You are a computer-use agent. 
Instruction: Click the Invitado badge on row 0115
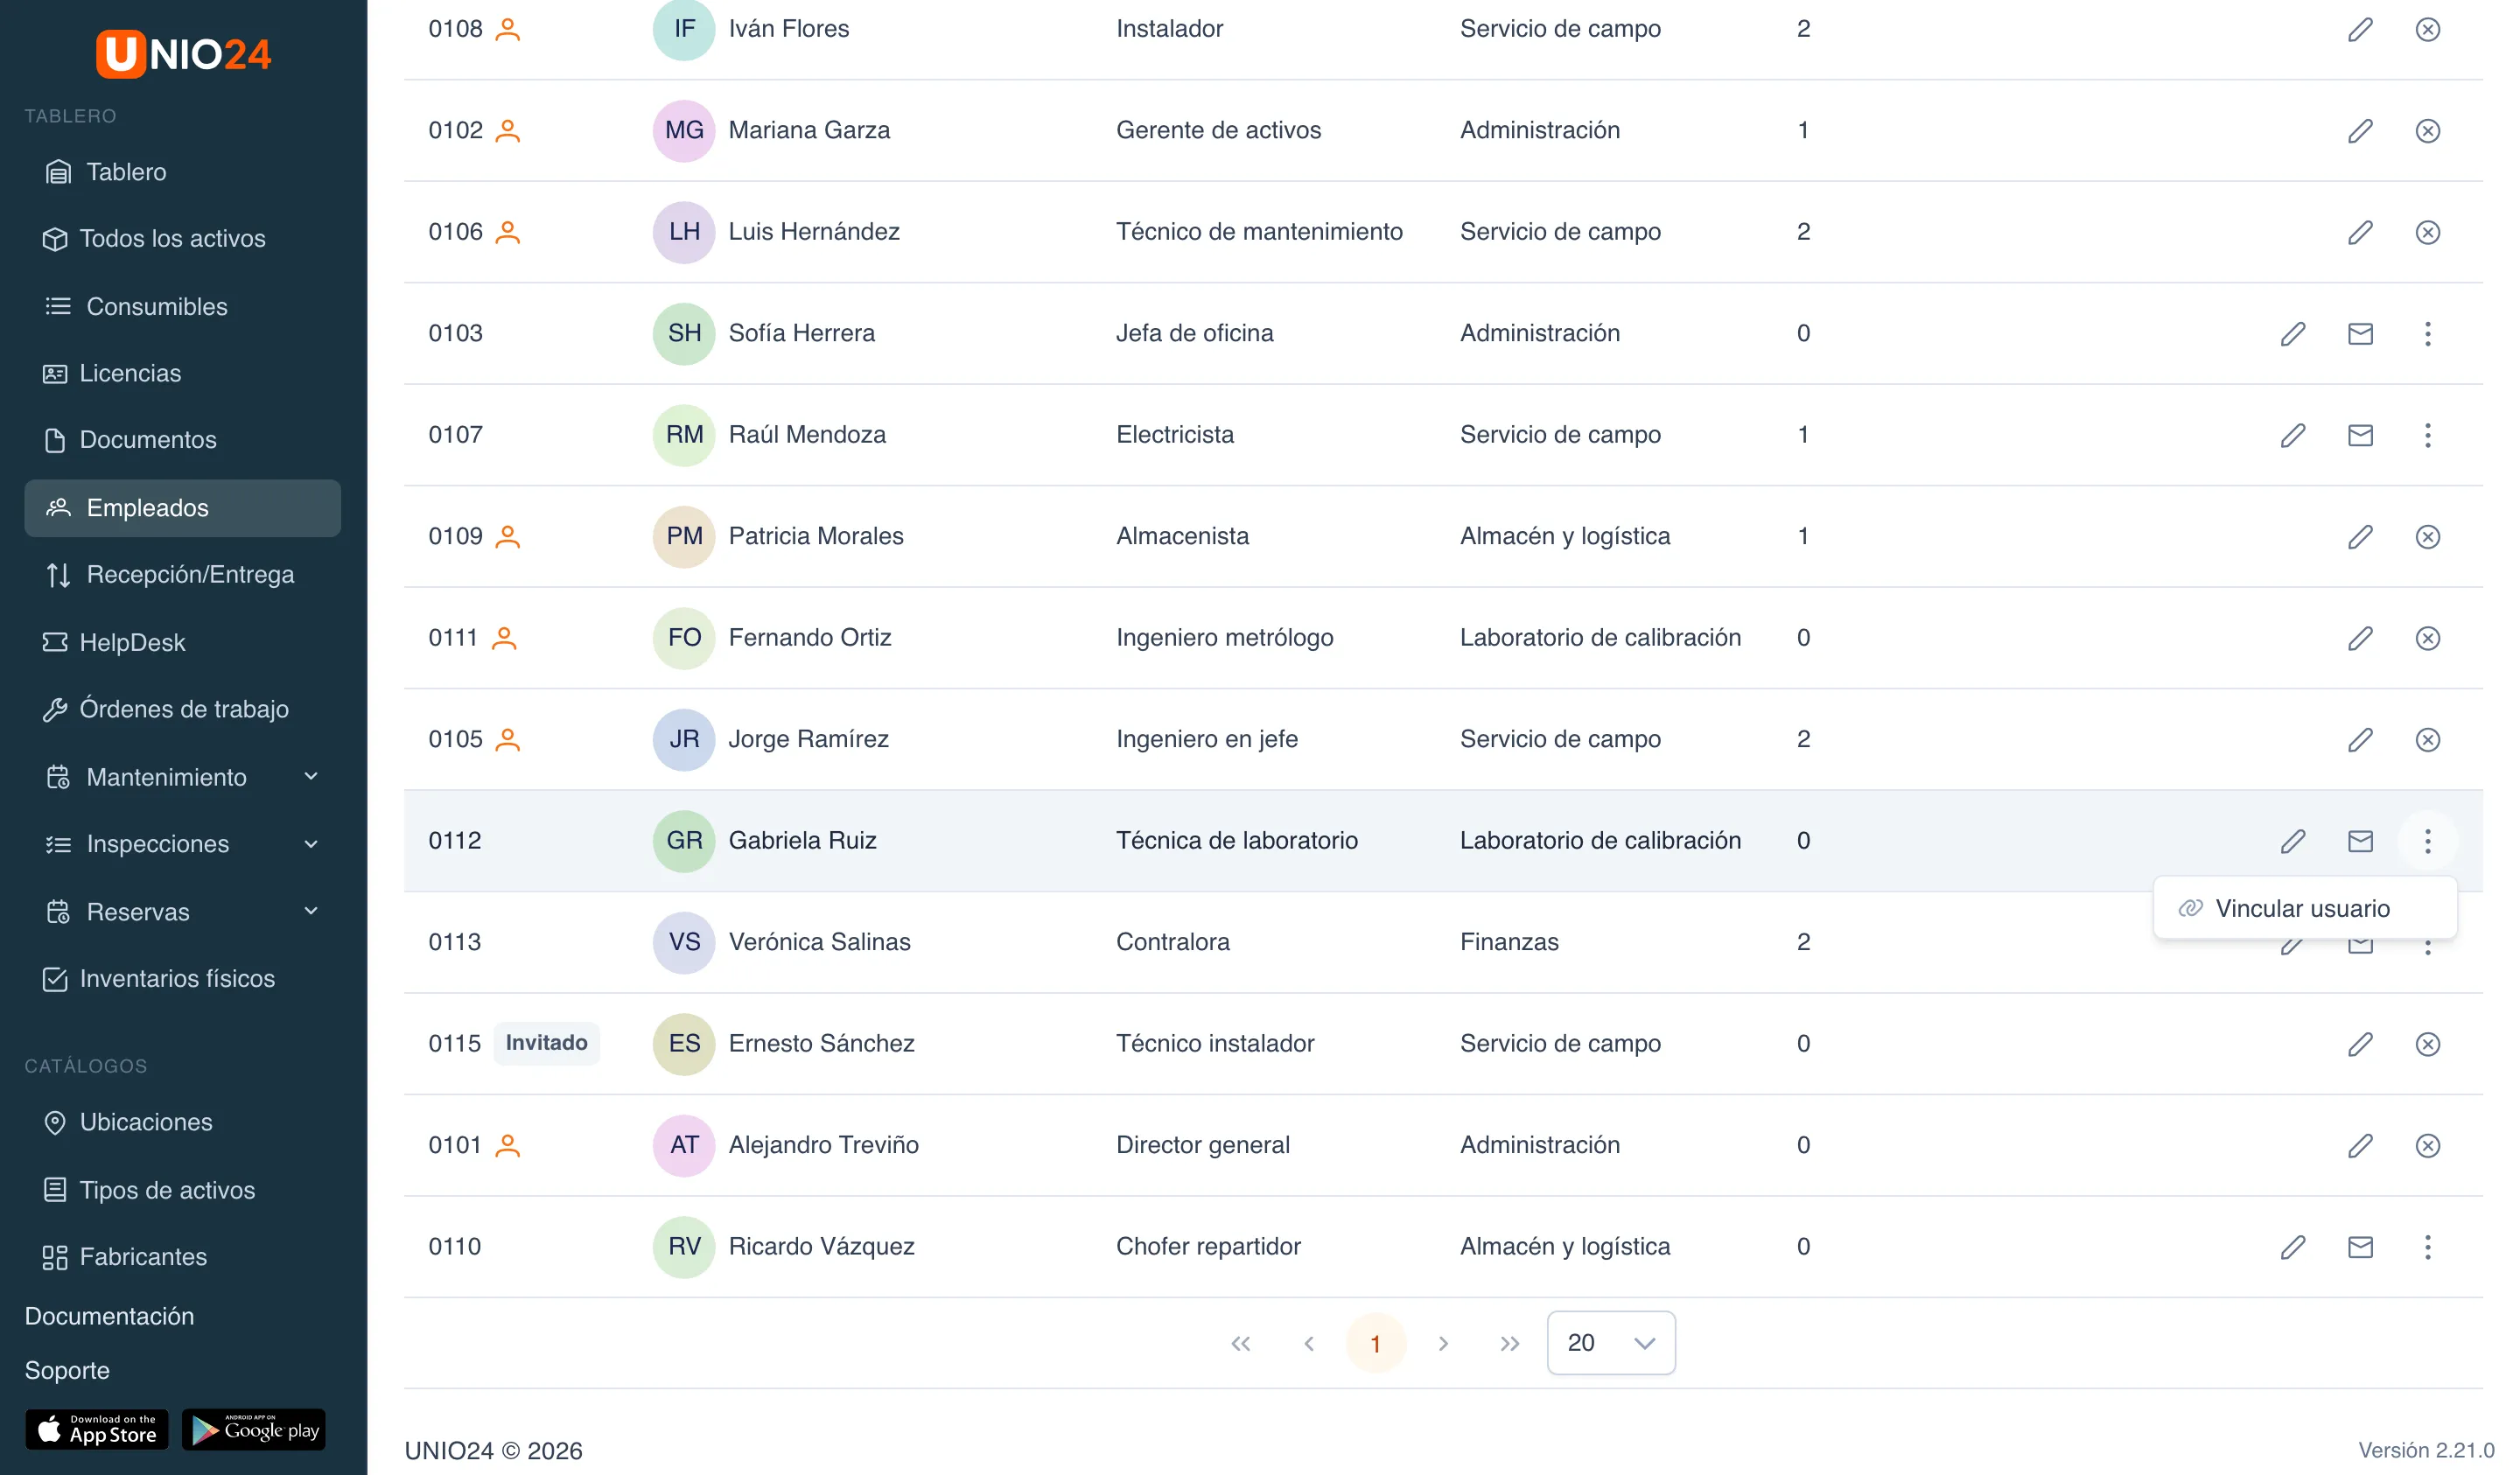[546, 1043]
